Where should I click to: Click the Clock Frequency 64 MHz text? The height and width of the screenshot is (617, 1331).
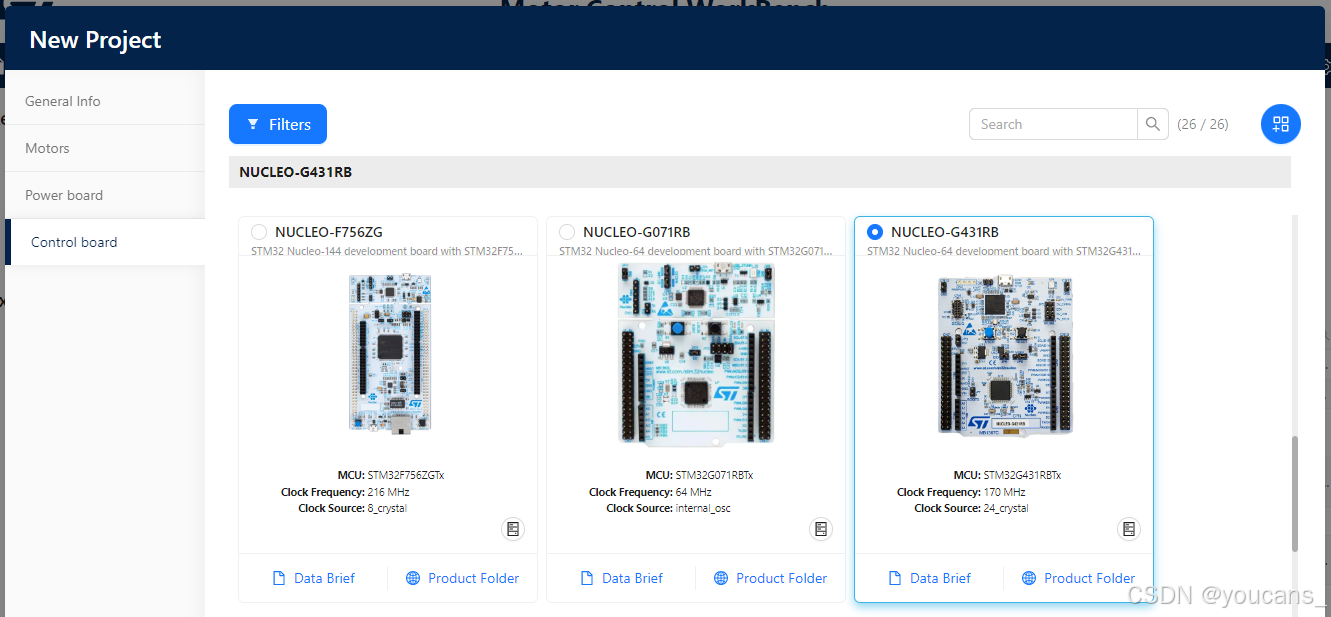650,492
